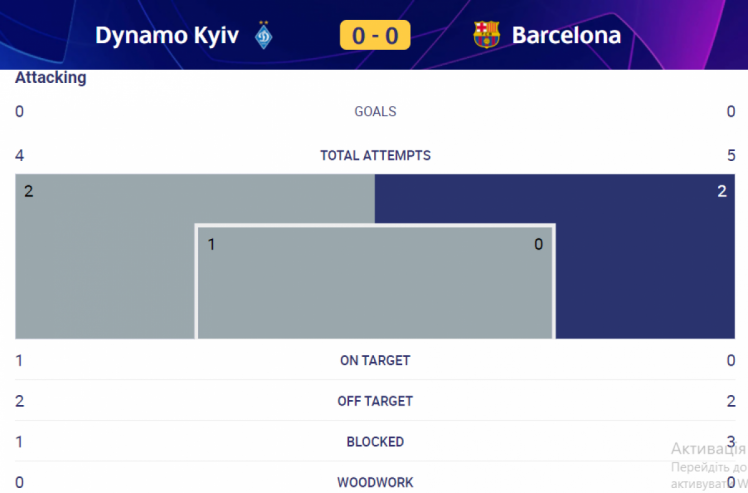This screenshot has width=748, height=493.
Task: Click the FC Barcelona club crest icon
Action: pos(486,34)
